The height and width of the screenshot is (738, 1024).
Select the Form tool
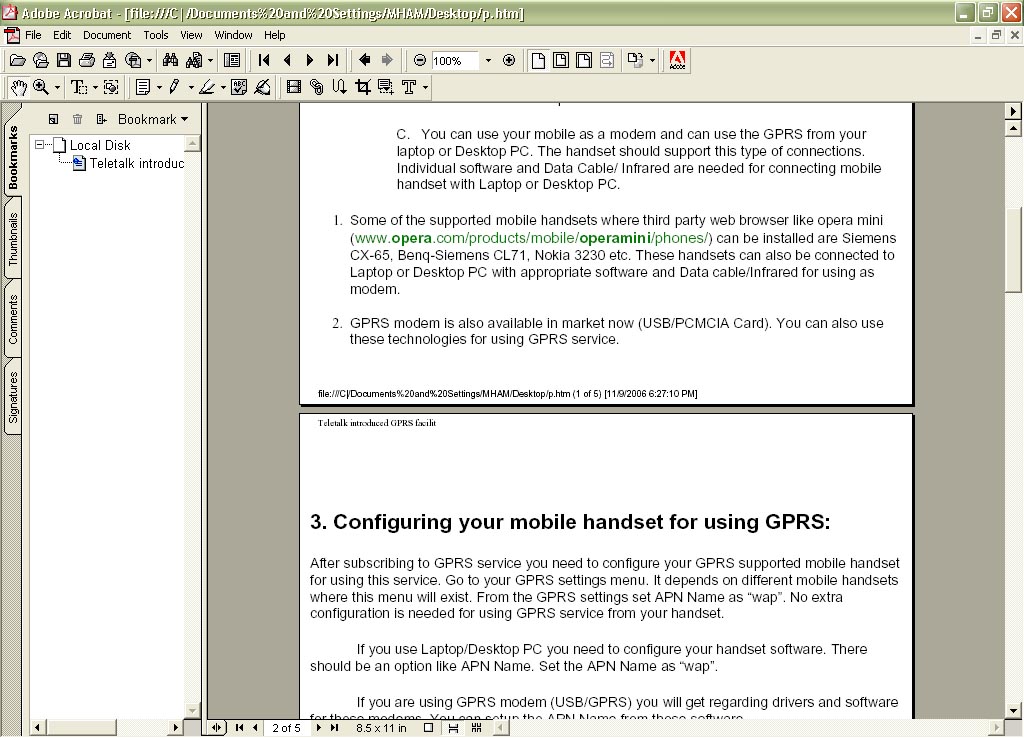pos(385,87)
